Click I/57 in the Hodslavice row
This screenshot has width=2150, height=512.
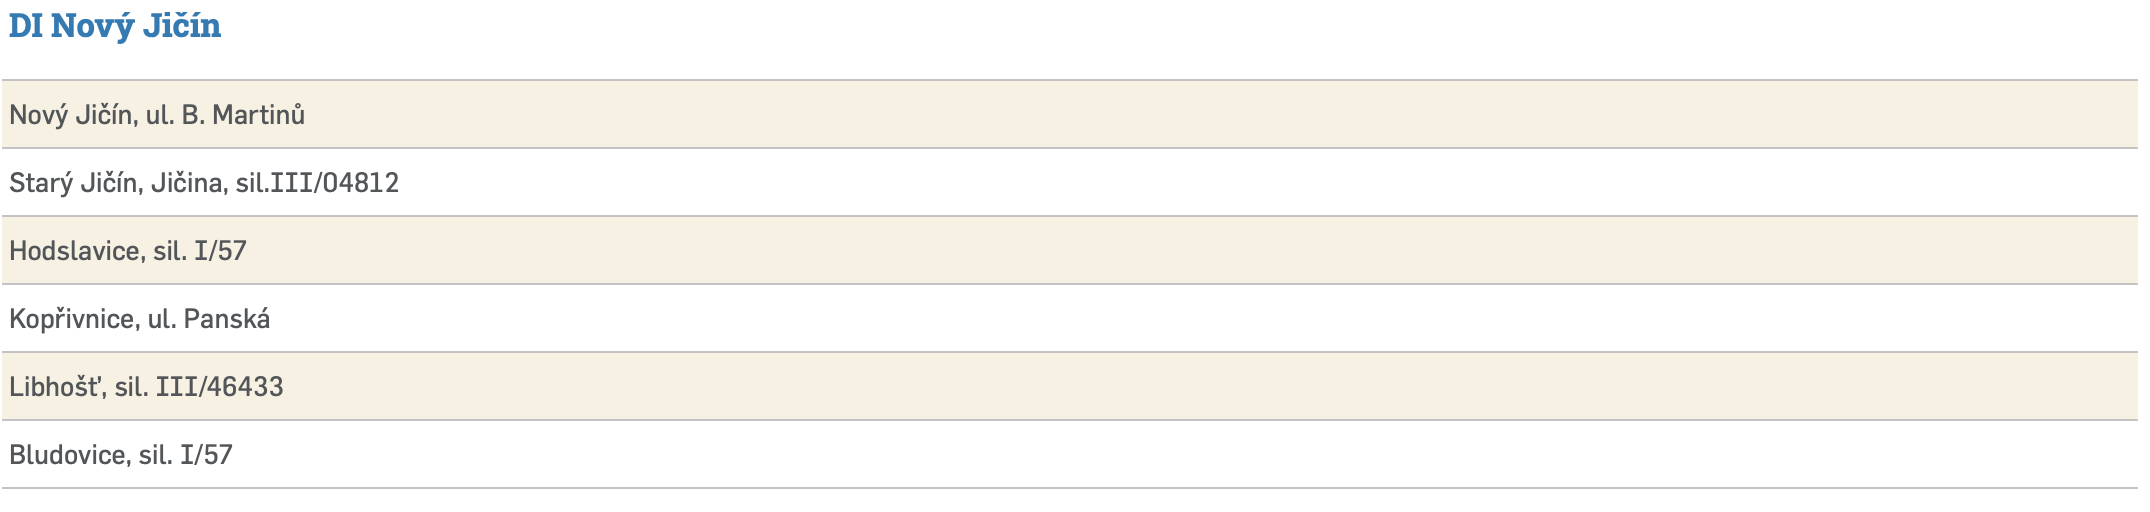[220, 251]
